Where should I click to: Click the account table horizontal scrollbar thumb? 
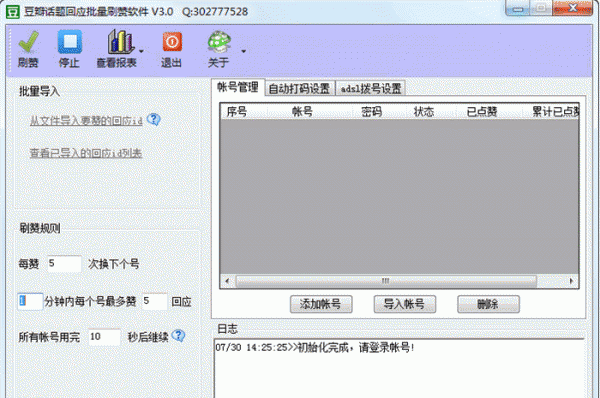[386, 281]
